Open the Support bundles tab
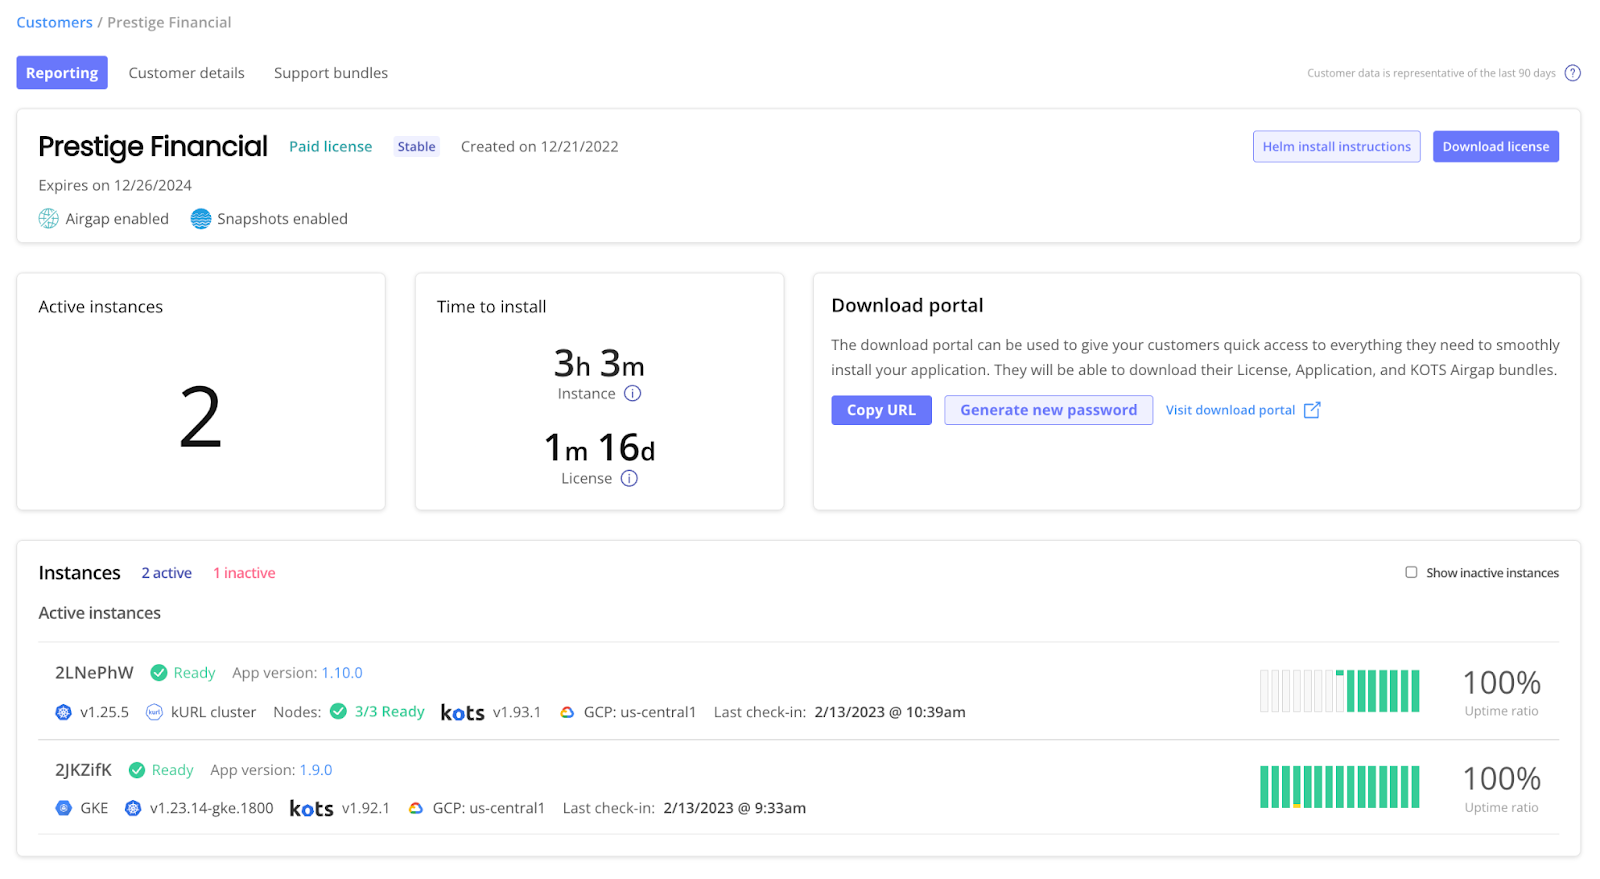 click(330, 72)
